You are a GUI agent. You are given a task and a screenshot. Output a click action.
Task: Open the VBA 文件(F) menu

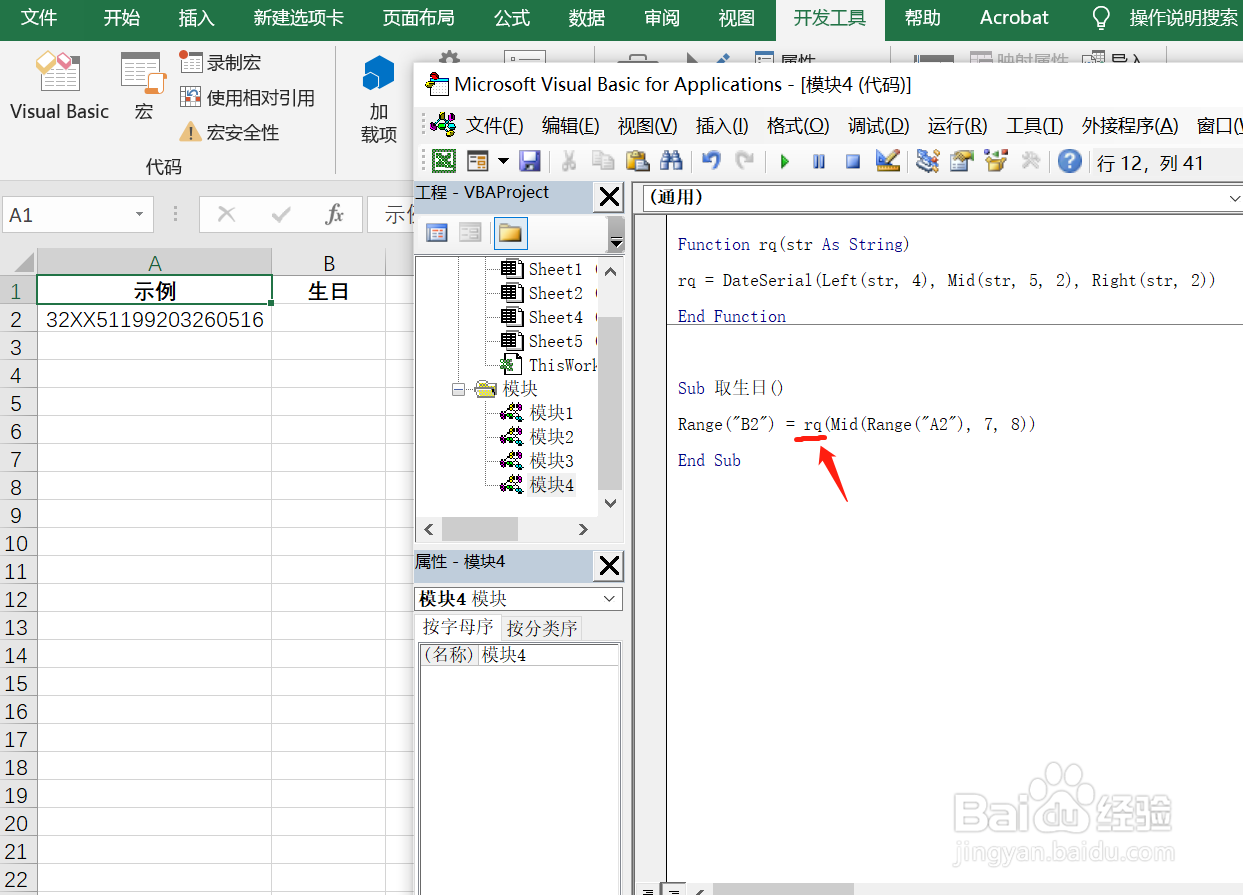pos(495,126)
